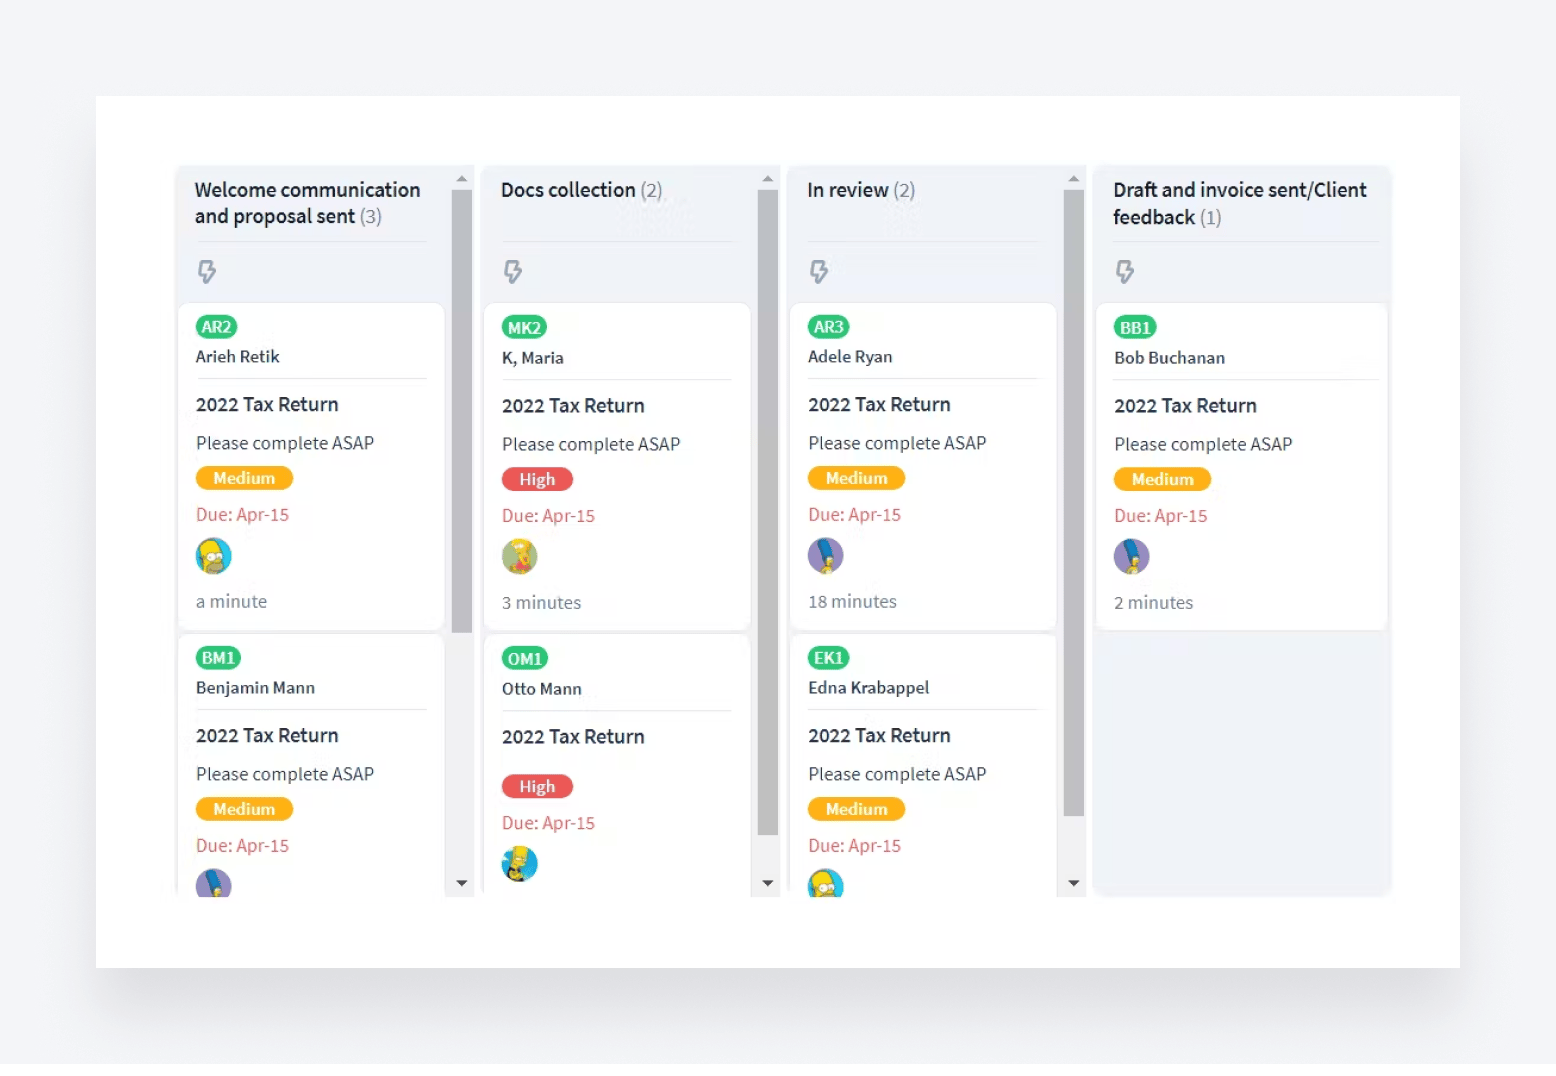Click '2 minutes' on Bob Buchanan card
Image resolution: width=1556 pixels, height=1076 pixels.
click(x=1153, y=603)
